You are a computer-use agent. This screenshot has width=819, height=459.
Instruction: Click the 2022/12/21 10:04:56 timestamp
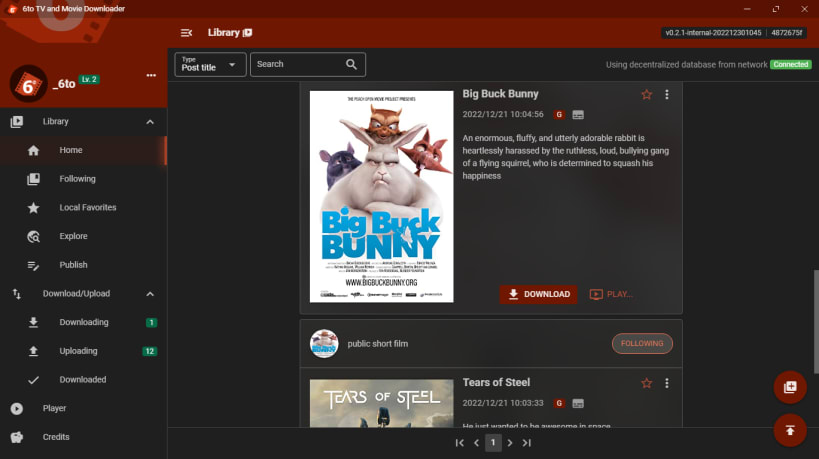coord(503,114)
